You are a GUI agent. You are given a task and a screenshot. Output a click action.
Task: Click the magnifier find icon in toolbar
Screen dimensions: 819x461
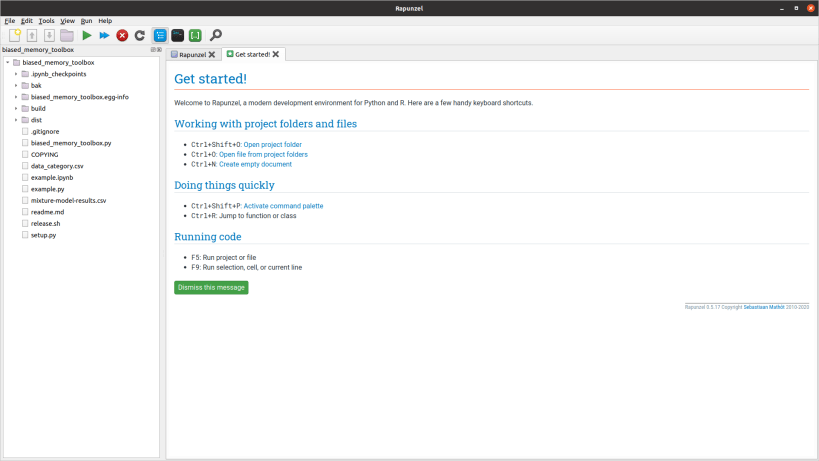[x=216, y=36]
